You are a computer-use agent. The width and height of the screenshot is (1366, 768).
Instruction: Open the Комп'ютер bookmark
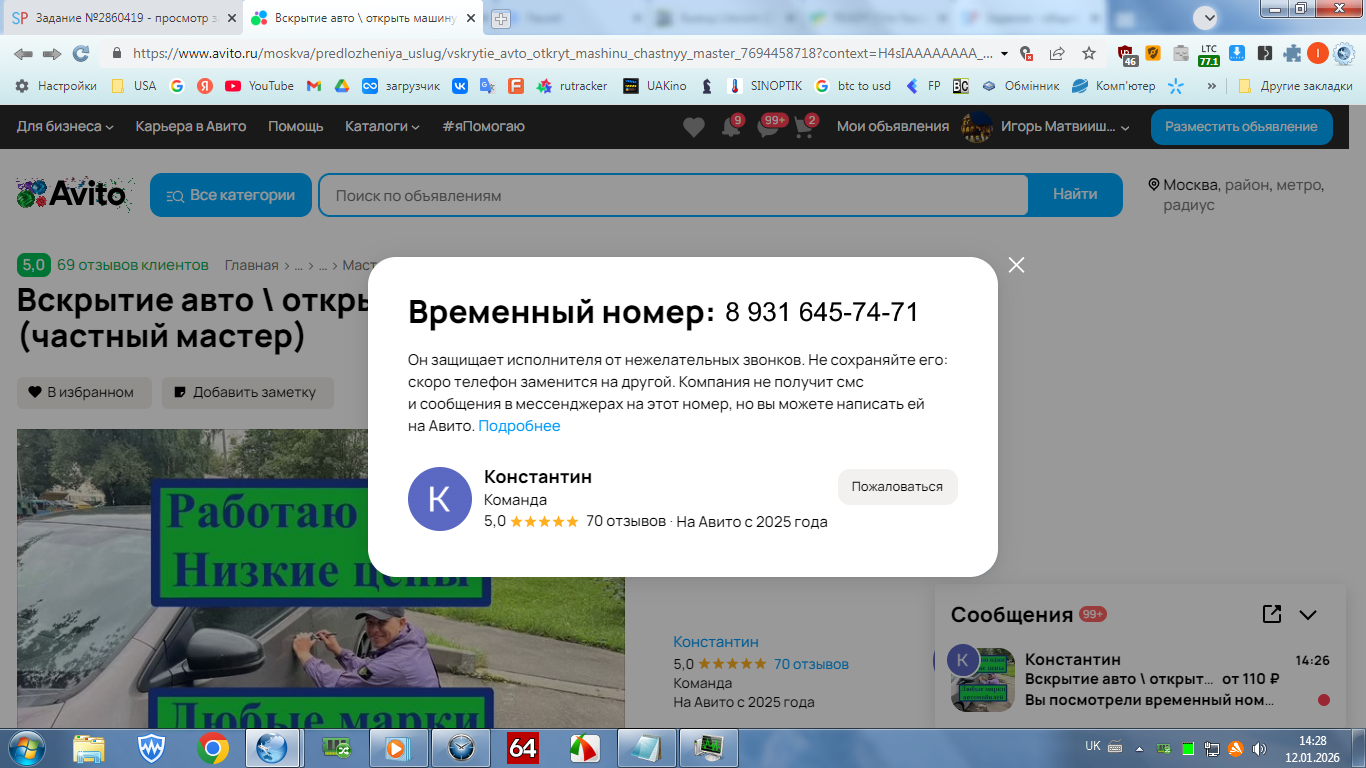tap(1113, 86)
